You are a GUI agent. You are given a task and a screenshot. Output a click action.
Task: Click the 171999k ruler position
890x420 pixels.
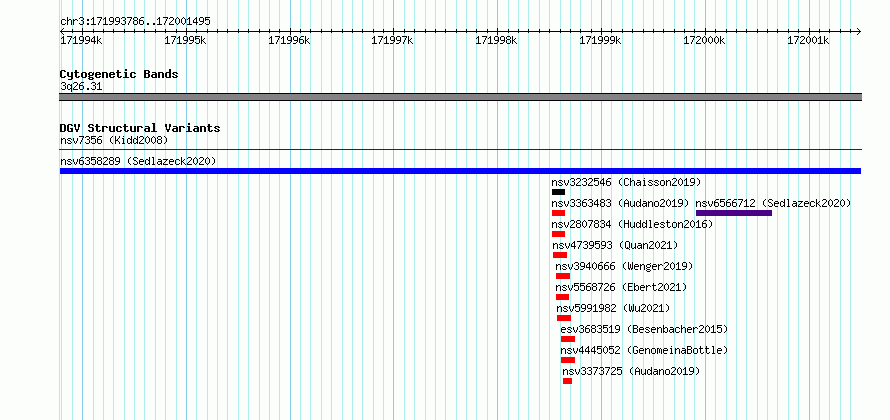600,41
